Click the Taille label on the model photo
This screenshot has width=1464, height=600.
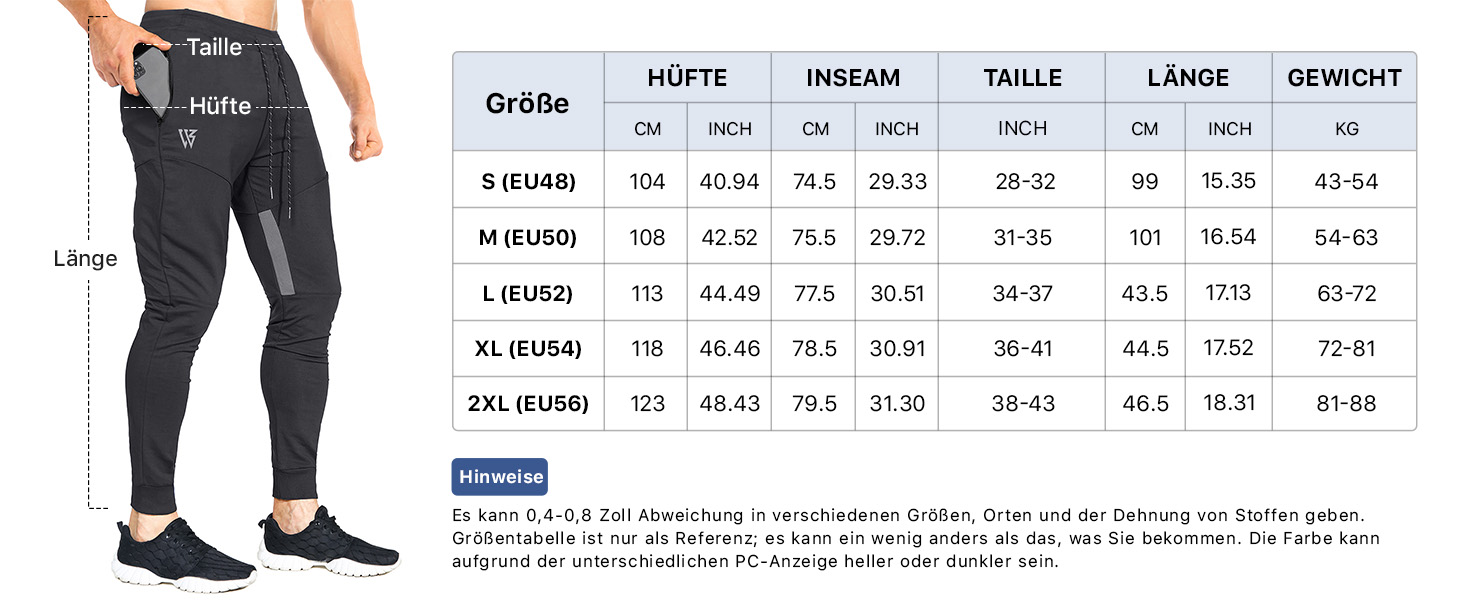[x=214, y=47]
